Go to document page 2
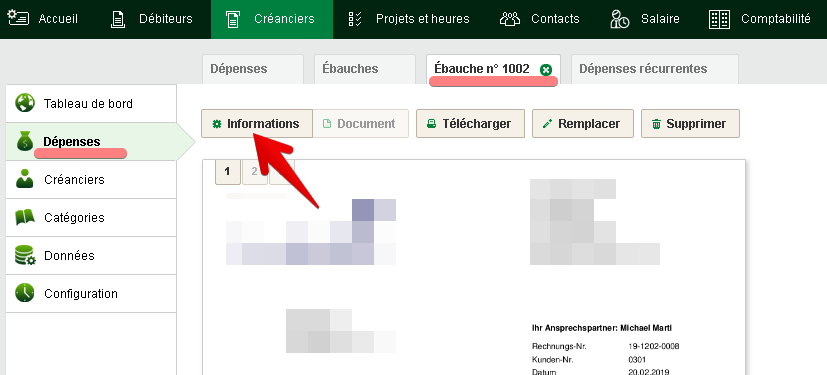Viewport: 827px width, 375px height. point(255,171)
